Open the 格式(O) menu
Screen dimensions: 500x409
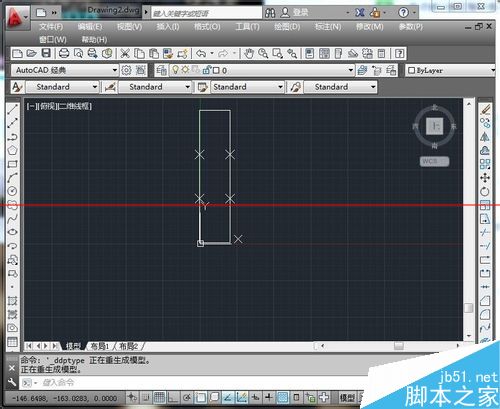[x=207, y=26]
